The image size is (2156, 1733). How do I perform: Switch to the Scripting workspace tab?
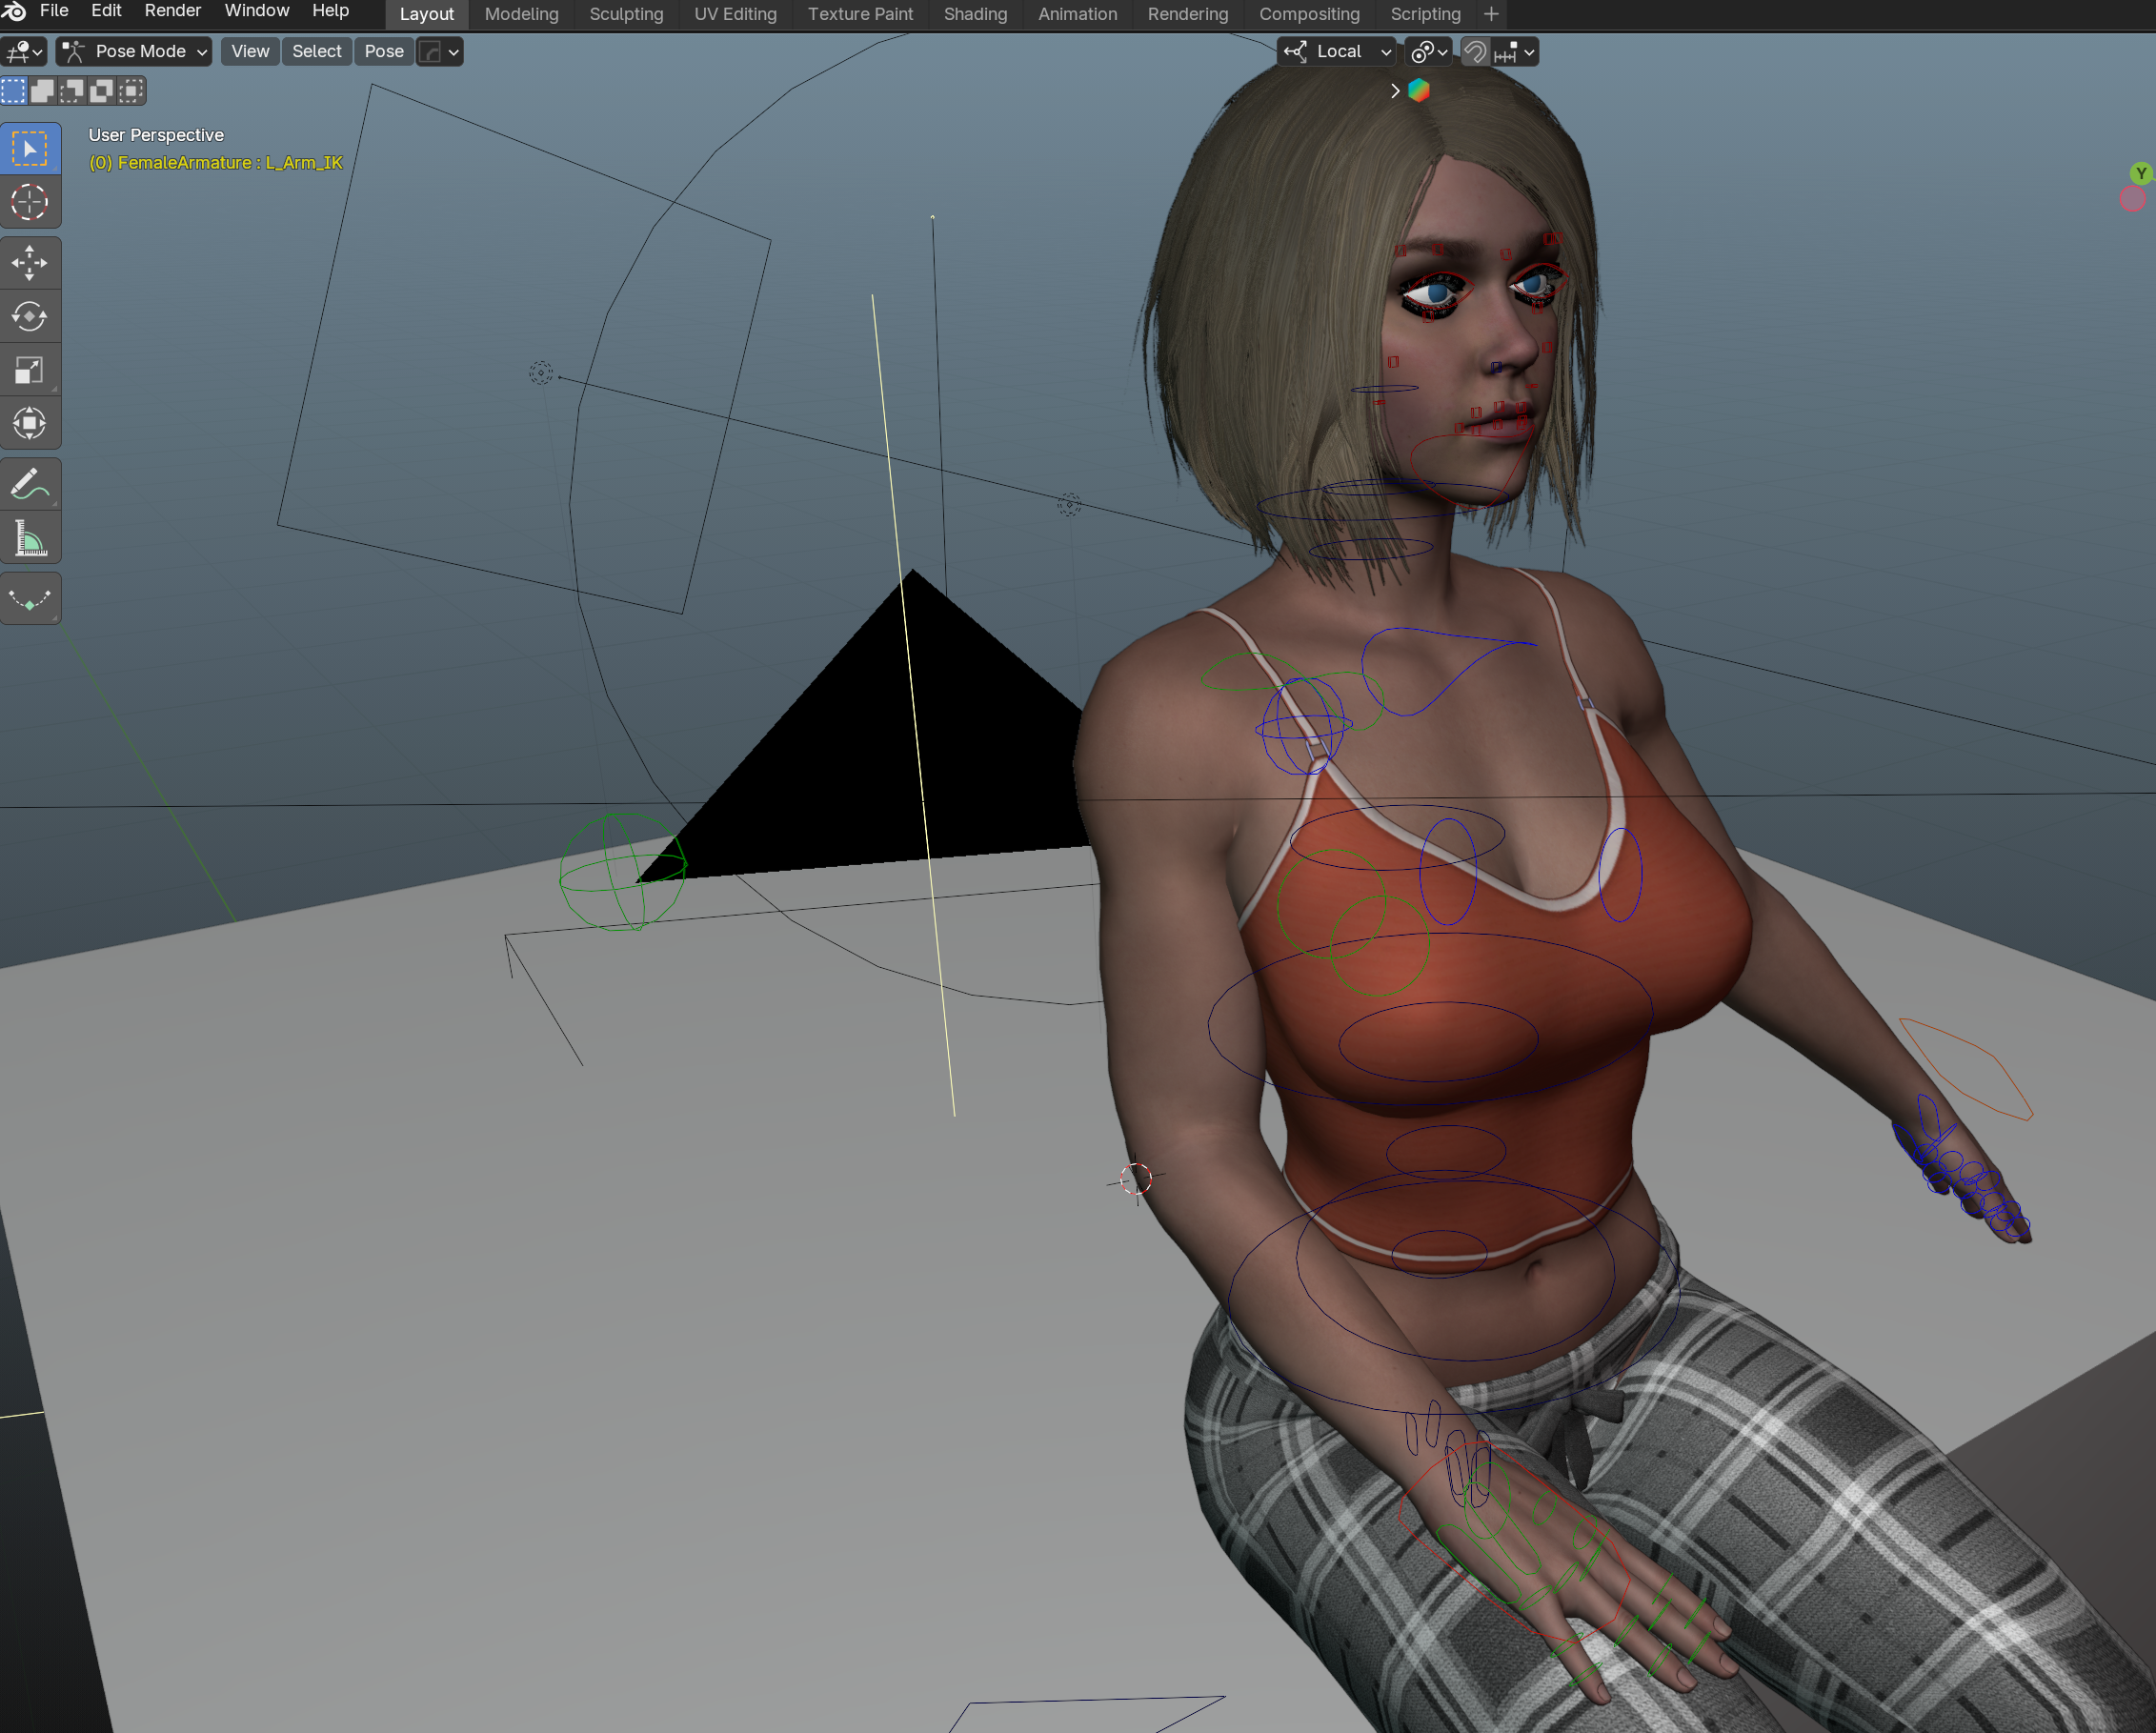pyautogui.click(x=1425, y=14)
